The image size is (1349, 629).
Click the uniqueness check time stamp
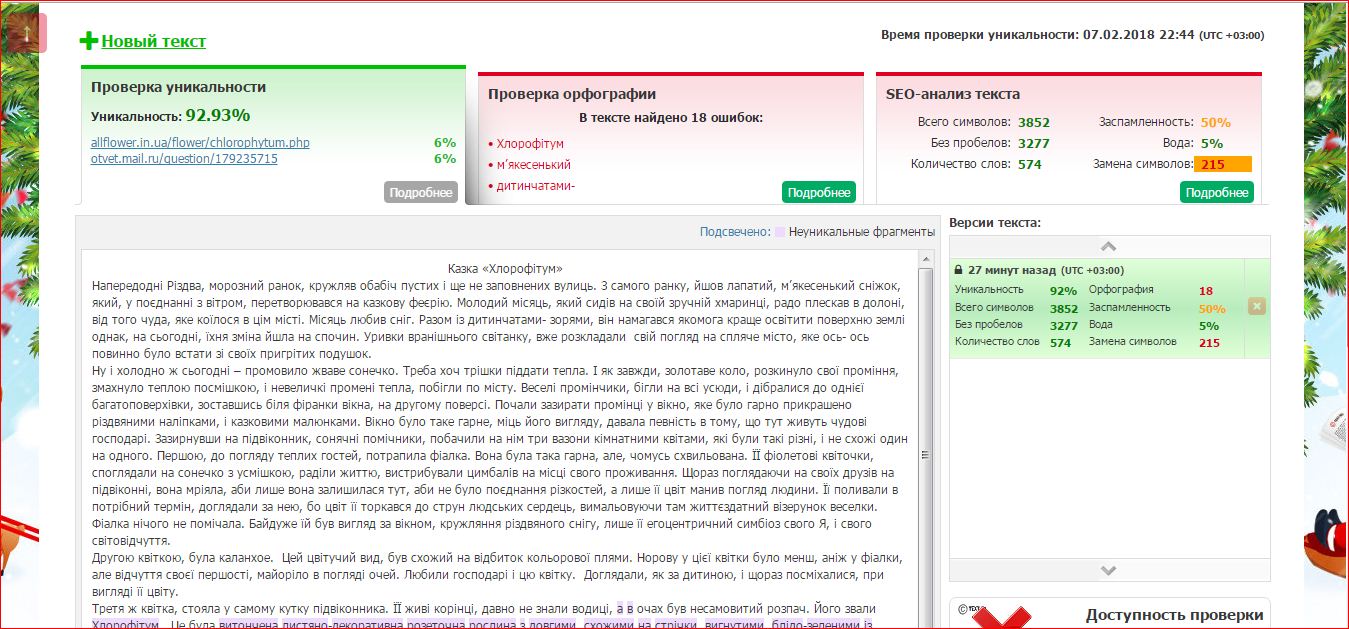pyautogui.click(x=1072, y=35)
